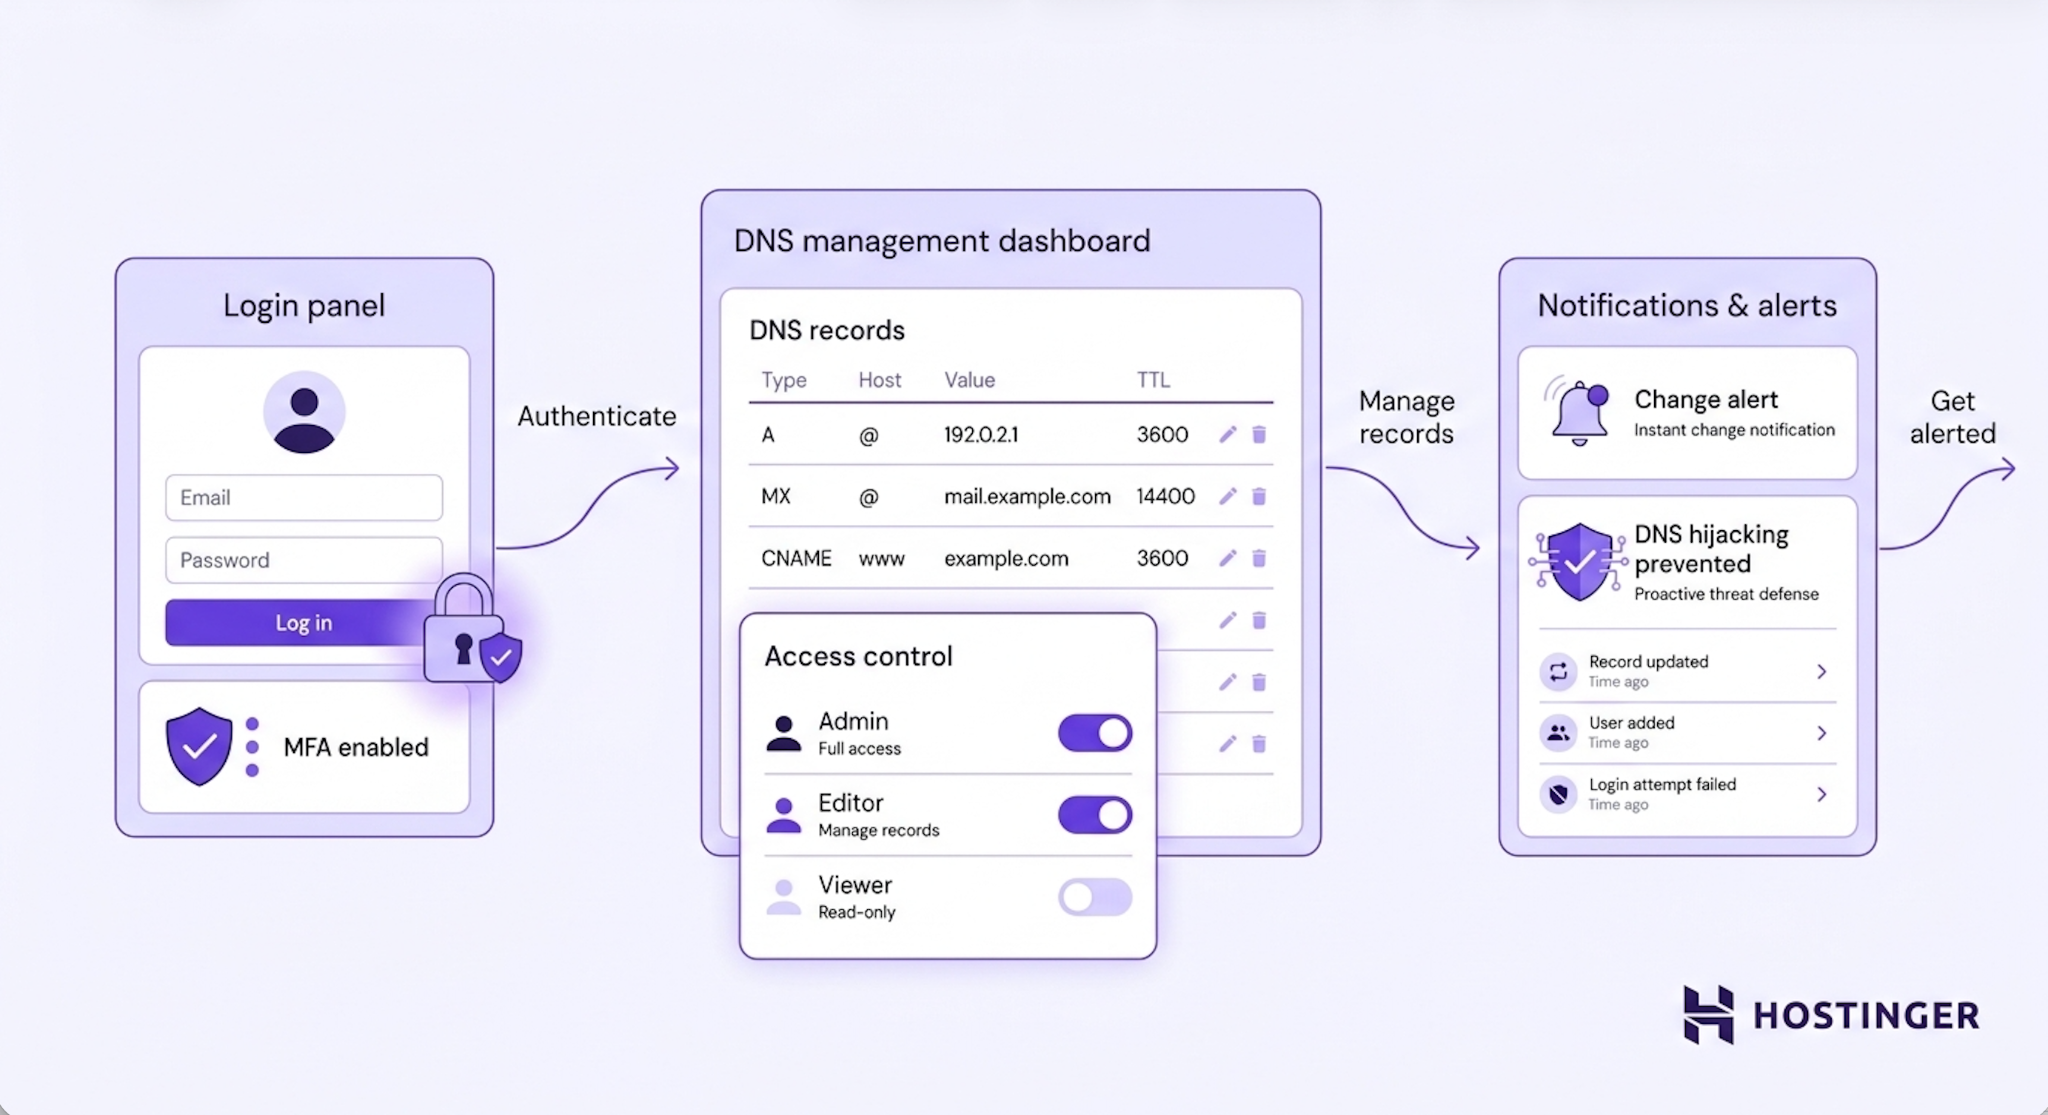This screenshot has height=1115, width=2048.
Task: Toggle Admin full access switch
Action: tap(1095, 733)
